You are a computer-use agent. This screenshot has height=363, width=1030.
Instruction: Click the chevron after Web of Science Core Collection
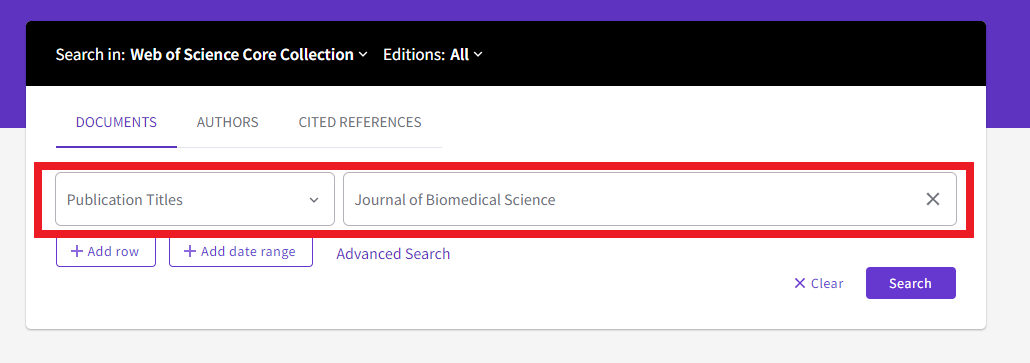363,55
